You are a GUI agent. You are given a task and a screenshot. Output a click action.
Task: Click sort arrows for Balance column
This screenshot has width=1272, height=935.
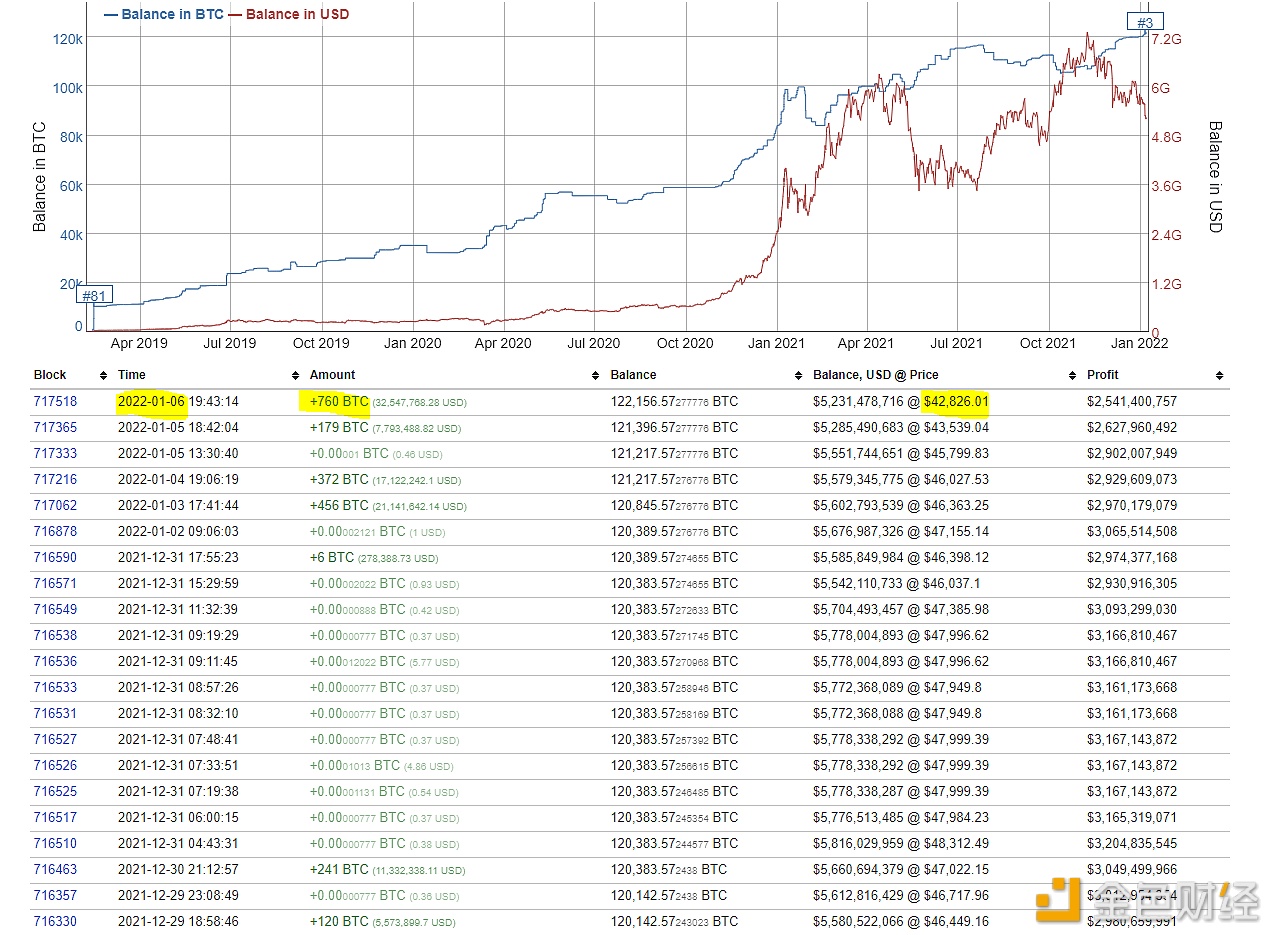(799, 376)
